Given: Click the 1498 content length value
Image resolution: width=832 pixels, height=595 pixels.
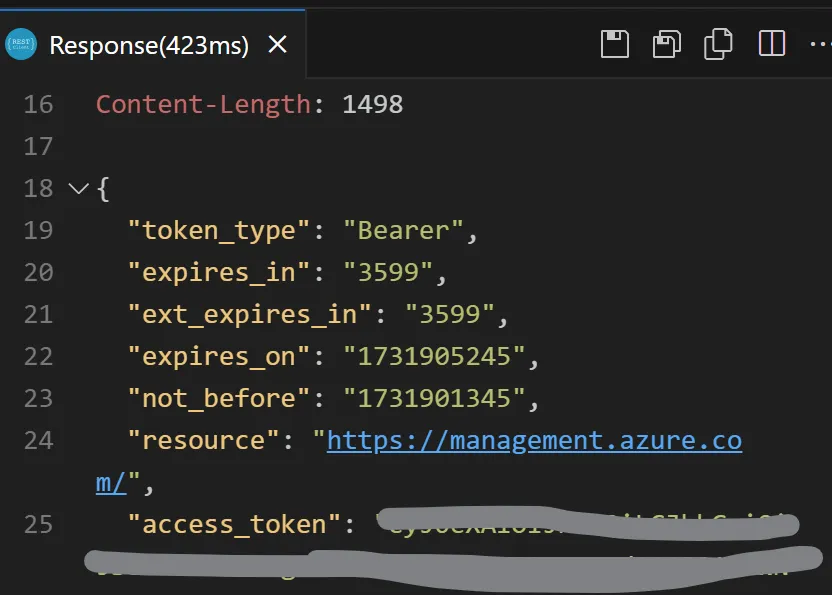Looking at the screenshot, I should point(372,104).
